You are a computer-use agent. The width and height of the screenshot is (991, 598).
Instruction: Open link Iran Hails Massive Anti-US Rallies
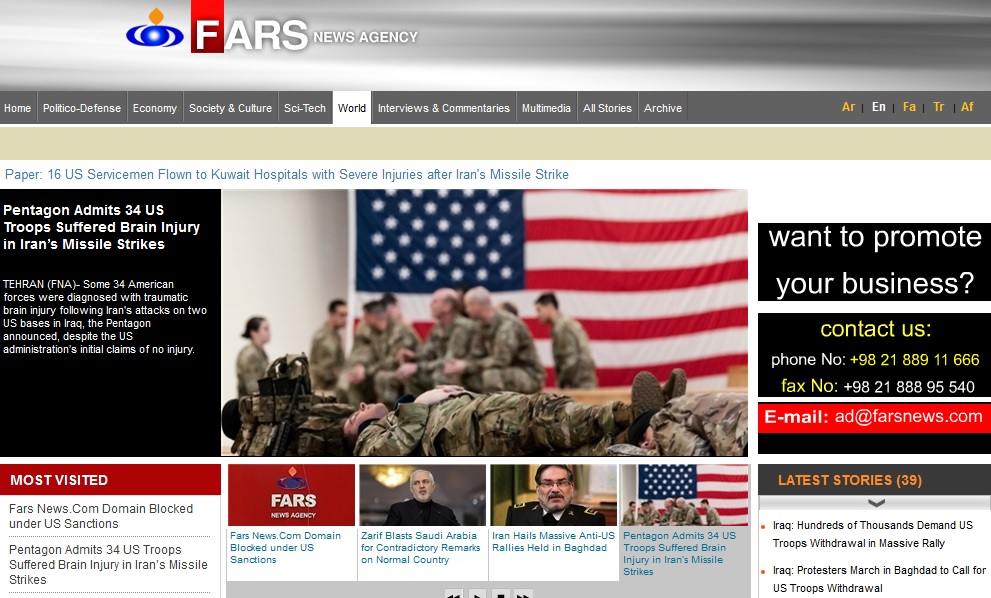pyautogui.click(x=553, y=542)
